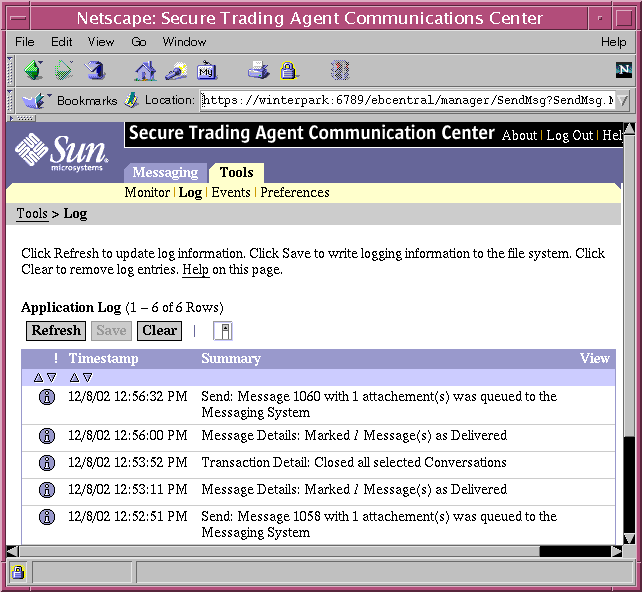Image resolution: width=642 pixels, height=592 pixels.
Task: Click the Netscape N logo icon
Action: click(624, 70)
